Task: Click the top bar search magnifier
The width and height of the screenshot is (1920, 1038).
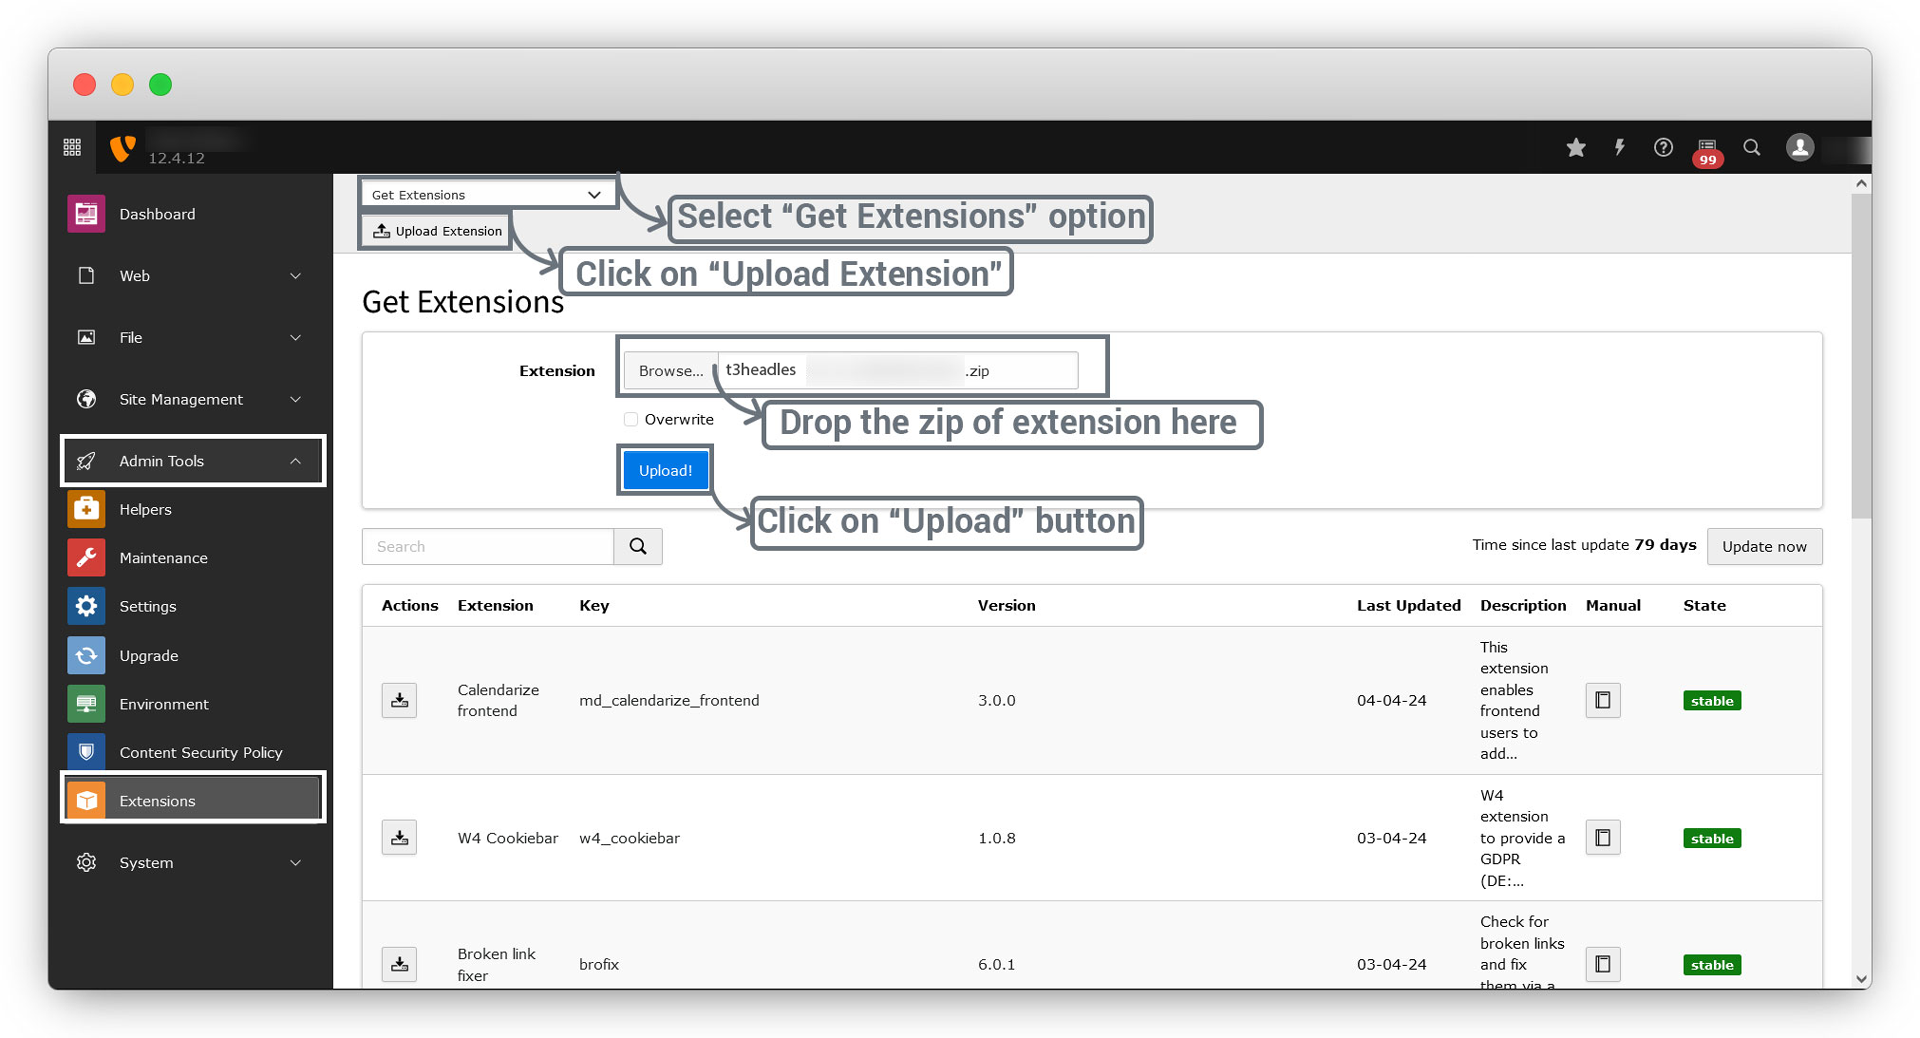Action: click(x=1752, y=148)
